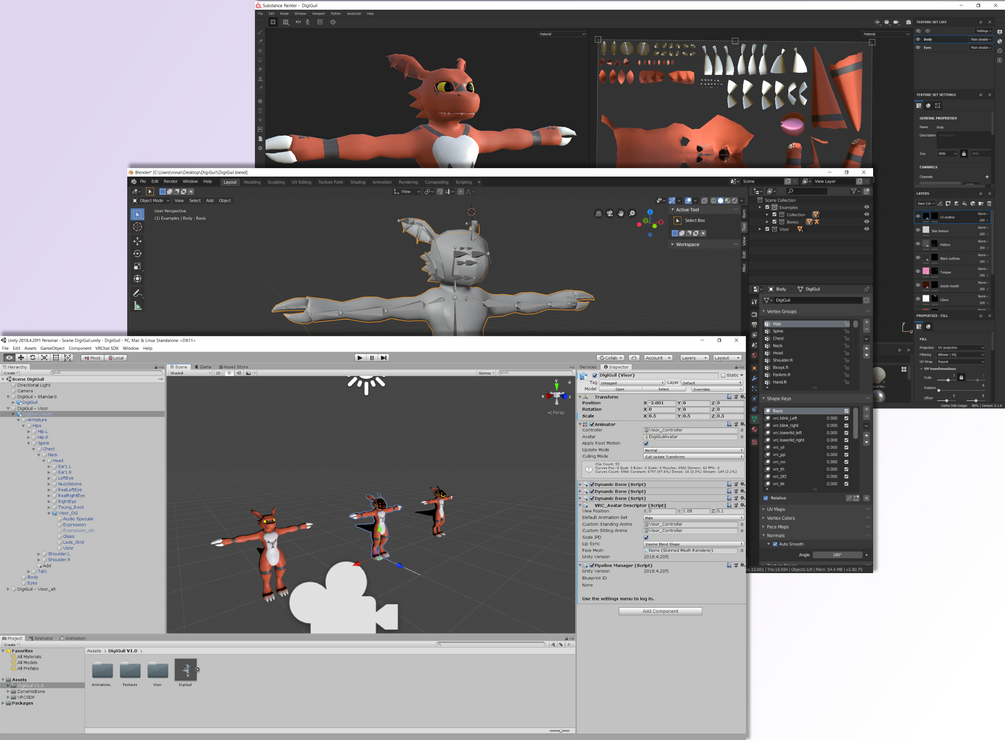The height and width of the screenshot is (740, 1005).
Task: Open the Update Mode dropdown in Animator
Action: (694, 450)
